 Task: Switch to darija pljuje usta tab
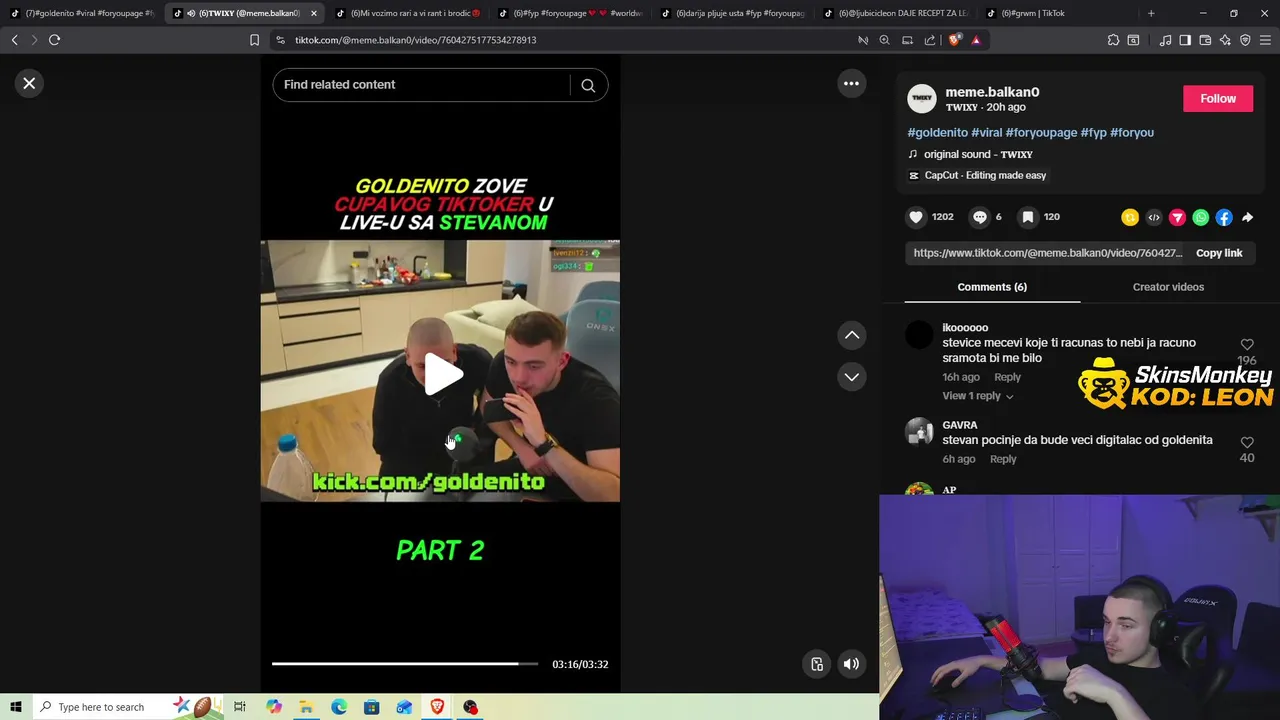[x=735, y=13]
